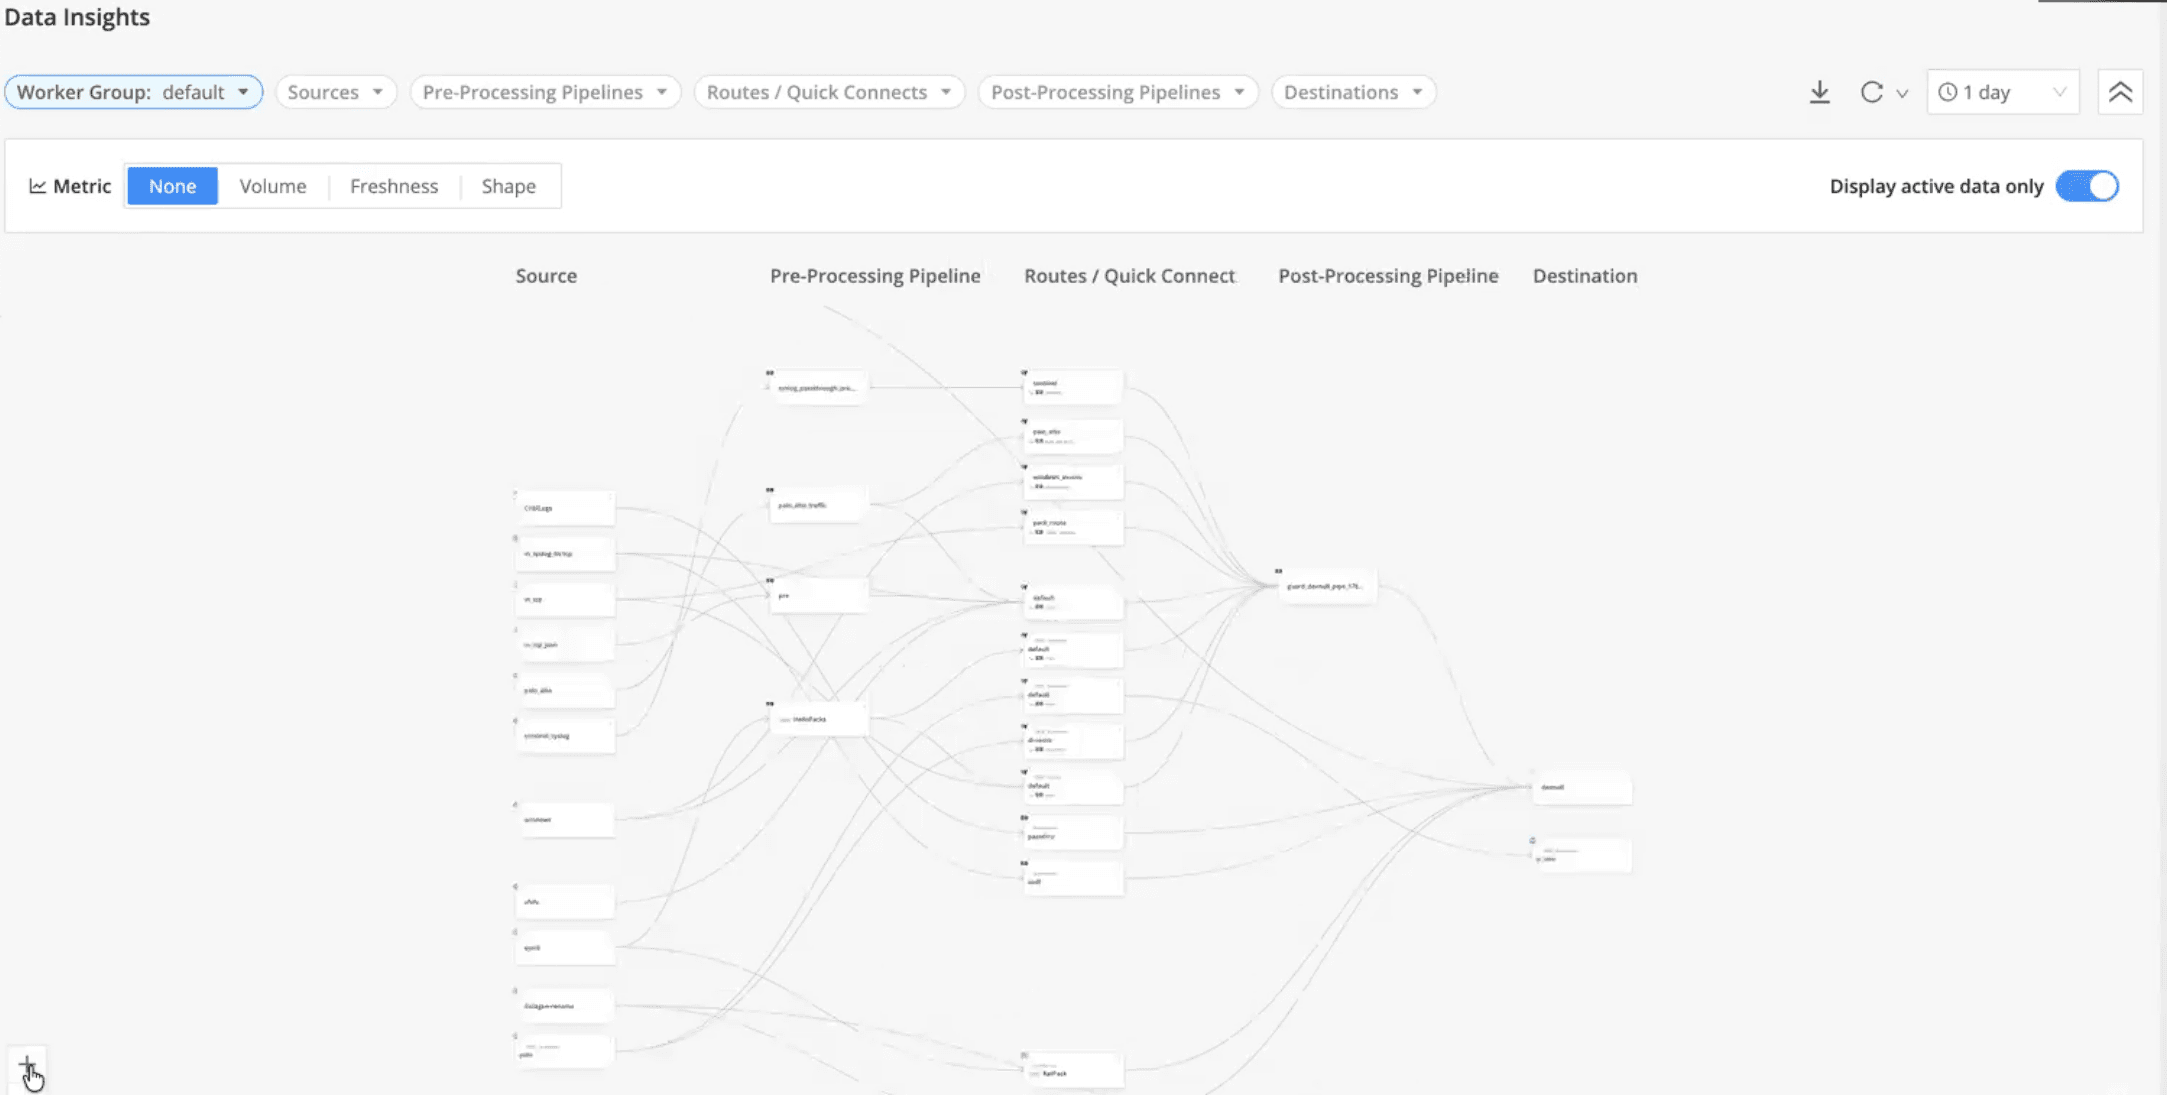
Task: Select the clock icon in the 1 day selector
Action: pyautogui.click(x=1946, y=91)
